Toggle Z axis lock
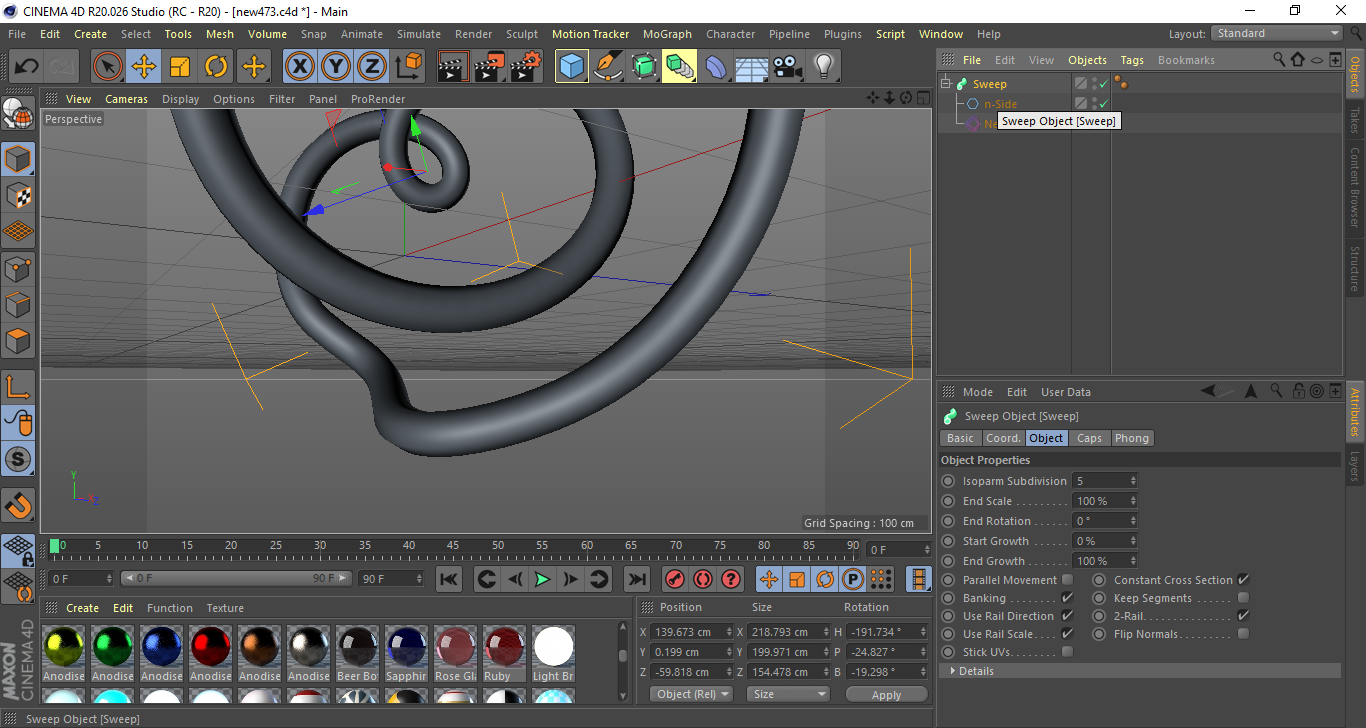1366x728 pixels. coord(371,67)
